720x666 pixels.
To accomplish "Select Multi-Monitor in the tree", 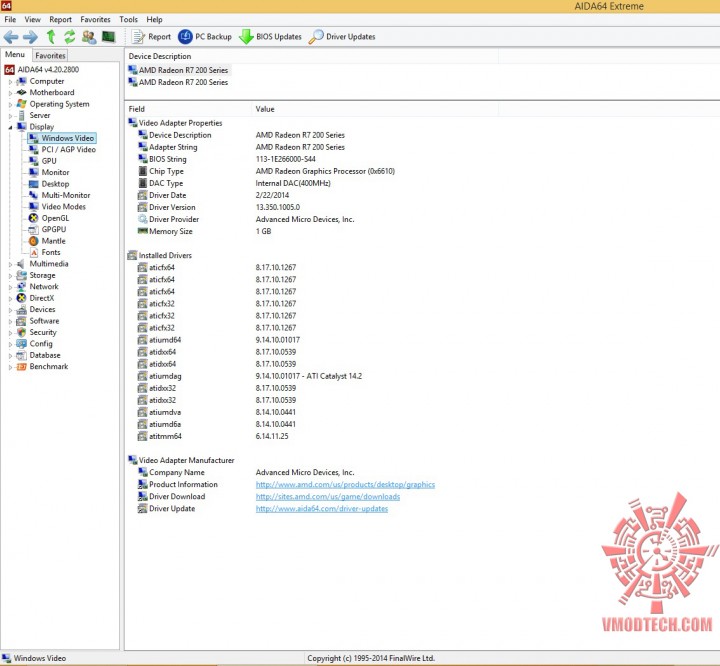I will tap(66, 195).
